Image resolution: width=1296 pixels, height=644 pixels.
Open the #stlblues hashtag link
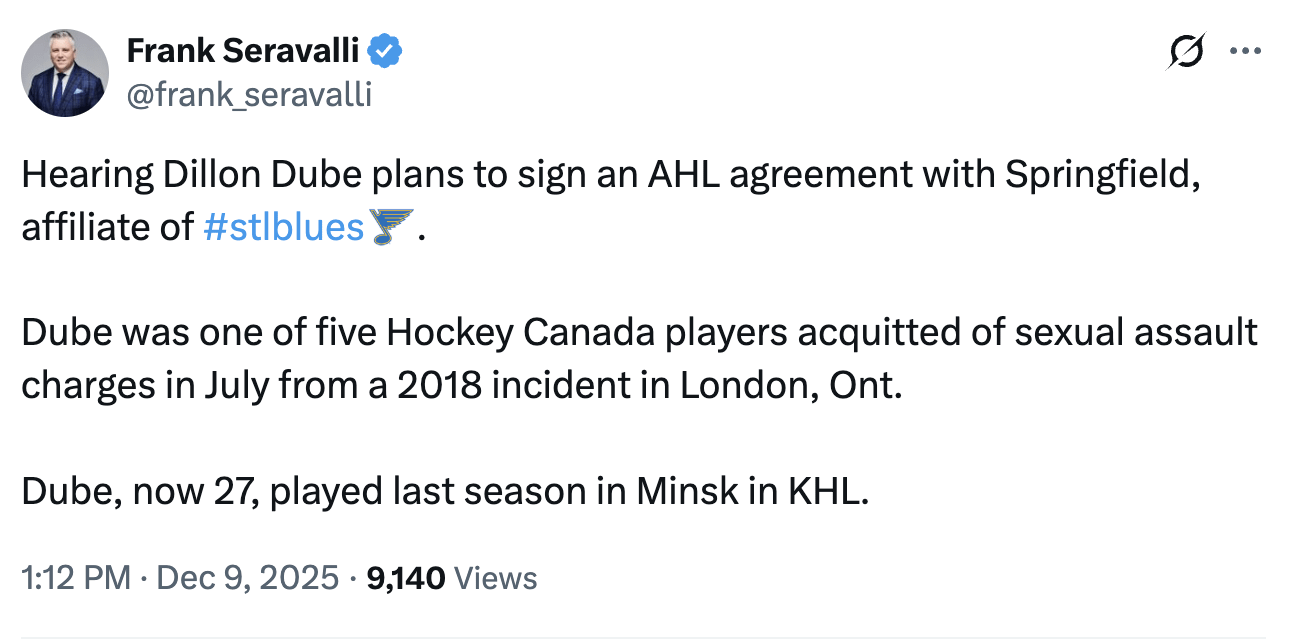tap(284, 227)
